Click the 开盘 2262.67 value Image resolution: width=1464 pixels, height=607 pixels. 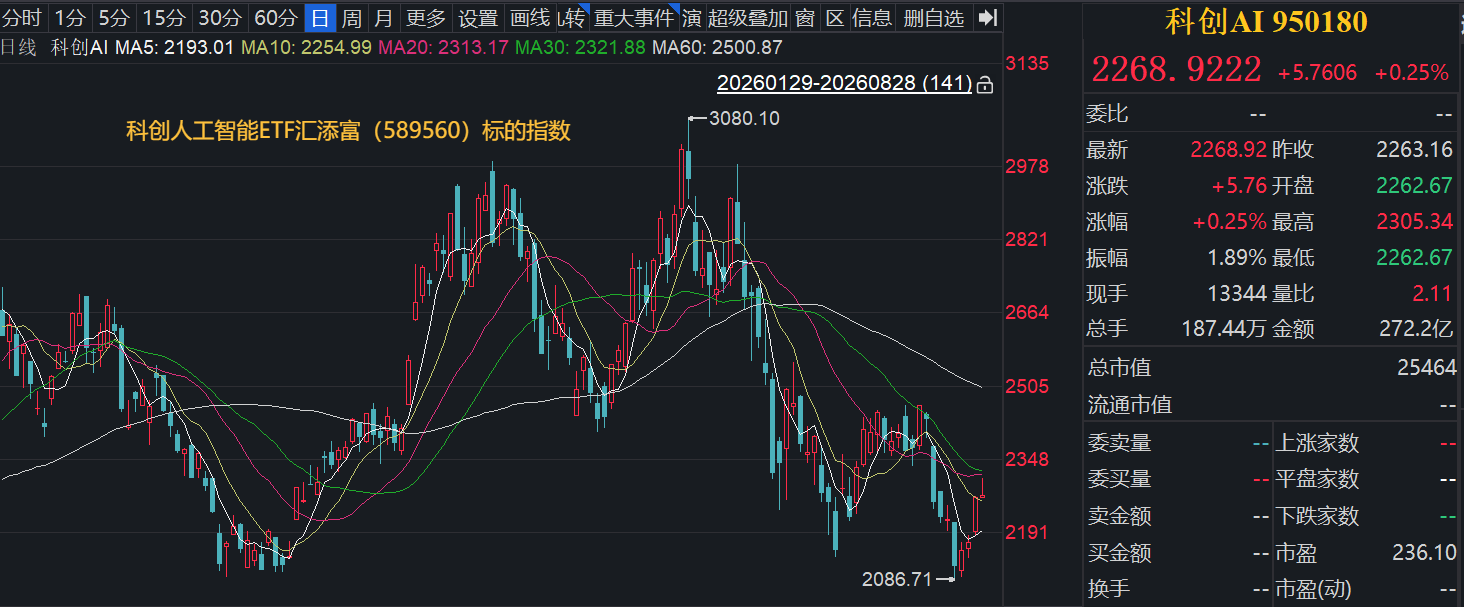tap(1414, 186)
